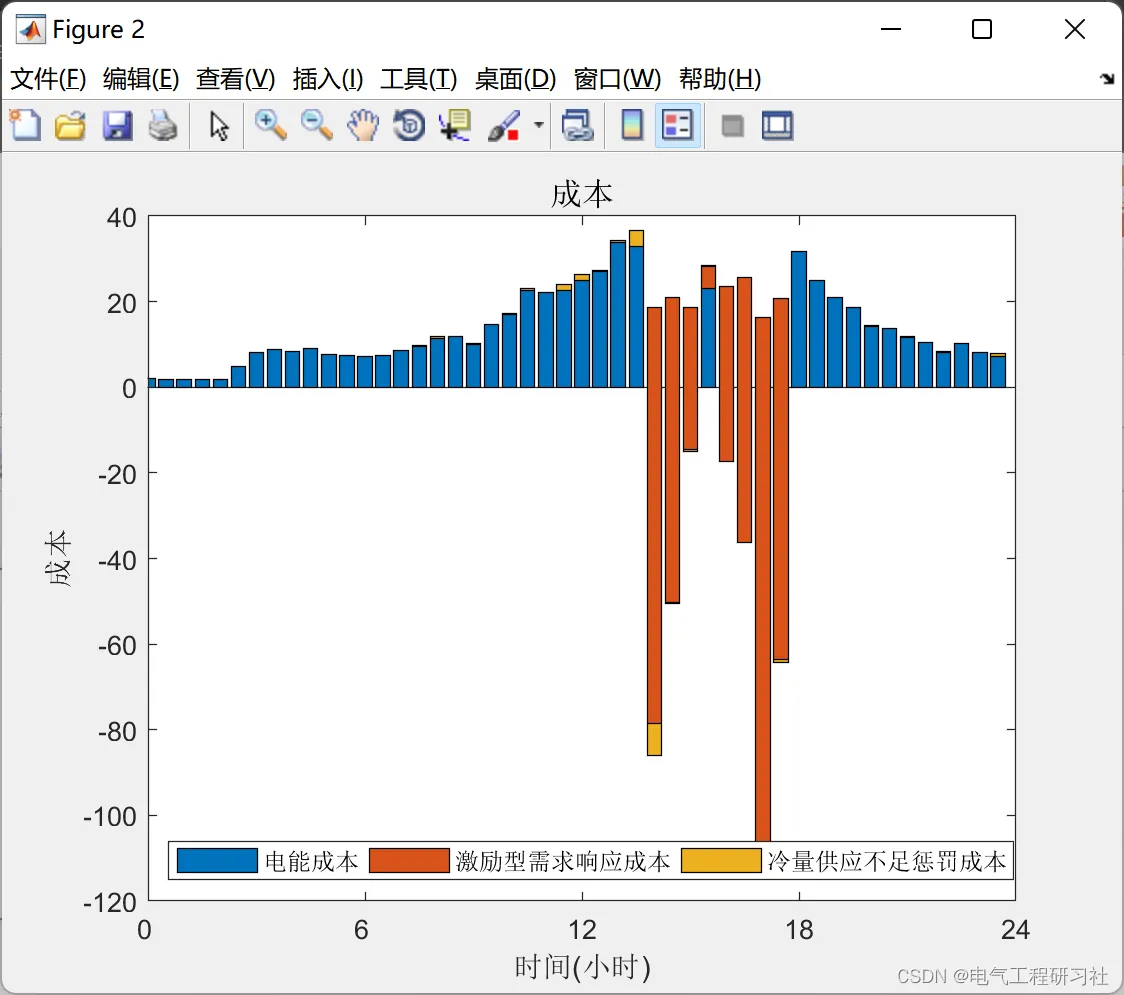Open file with the folder icon
Viewport: 1124px width, 995px height.
tap(70, 125)
